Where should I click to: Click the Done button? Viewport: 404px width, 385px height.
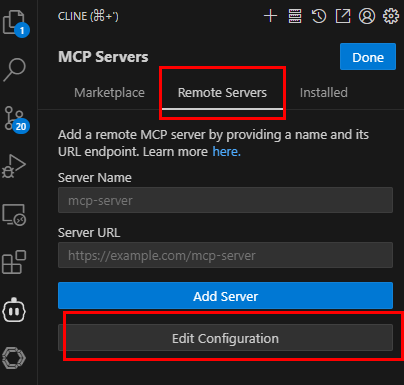click(368, 57)
